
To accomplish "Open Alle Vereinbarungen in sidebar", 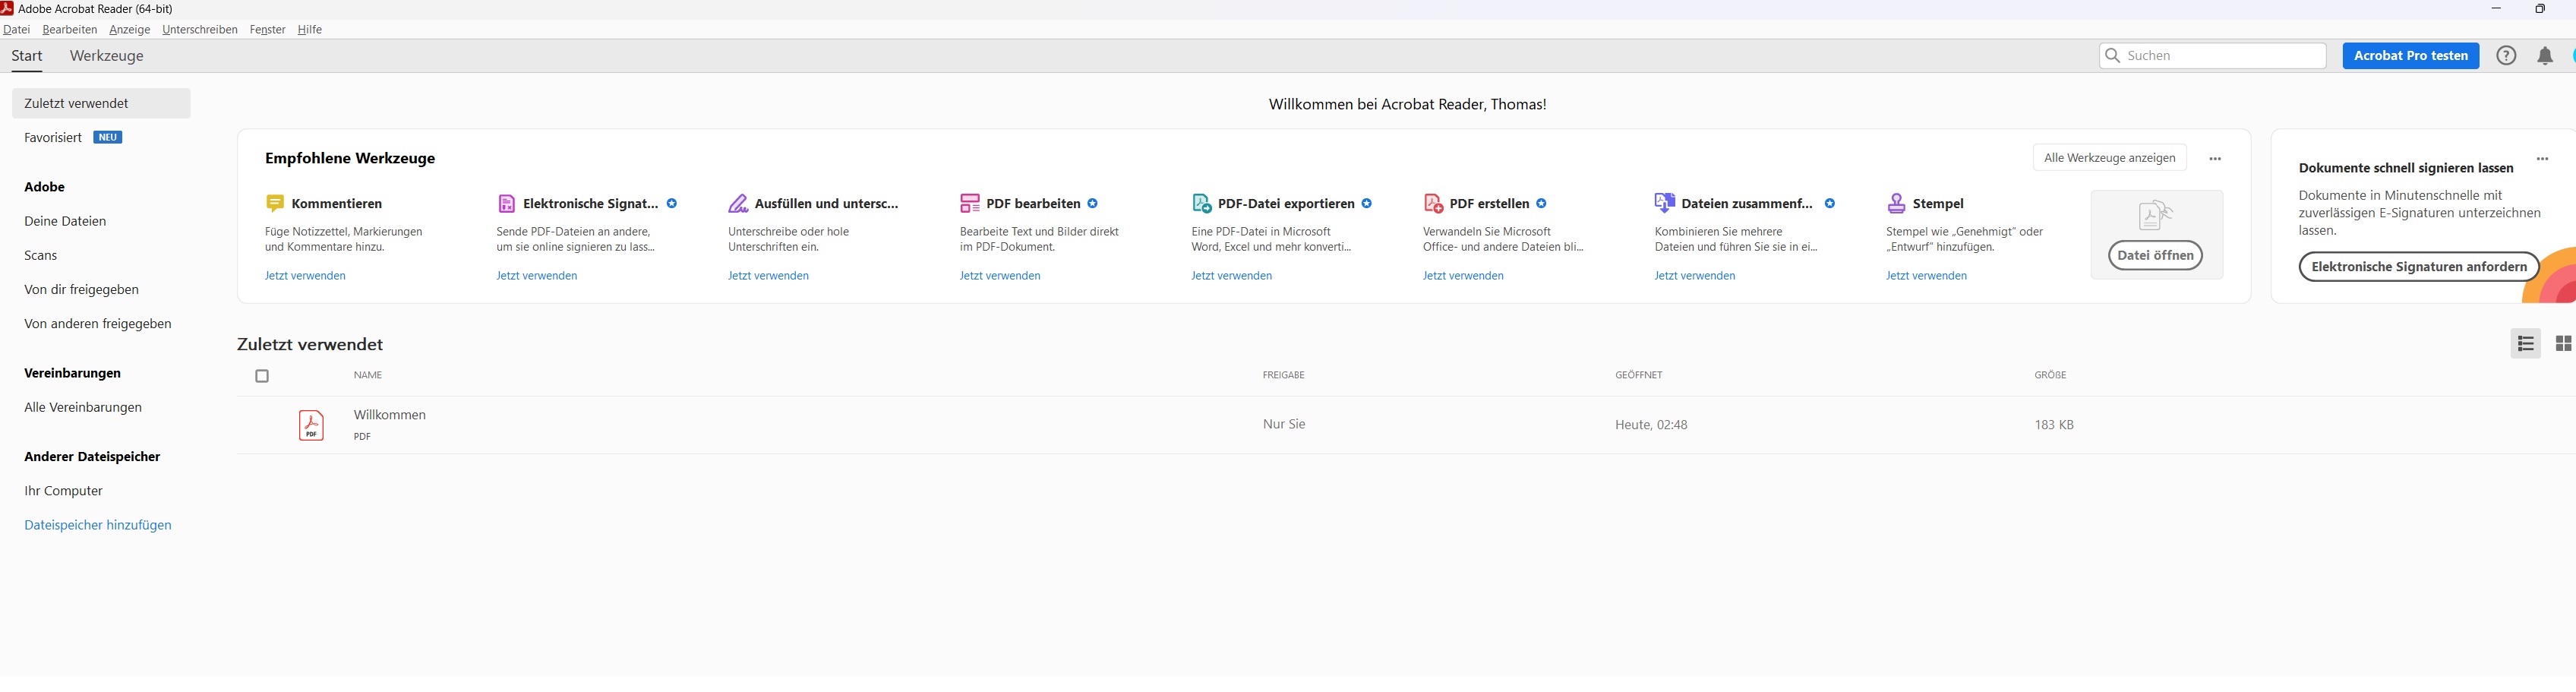I will point(83,408).
